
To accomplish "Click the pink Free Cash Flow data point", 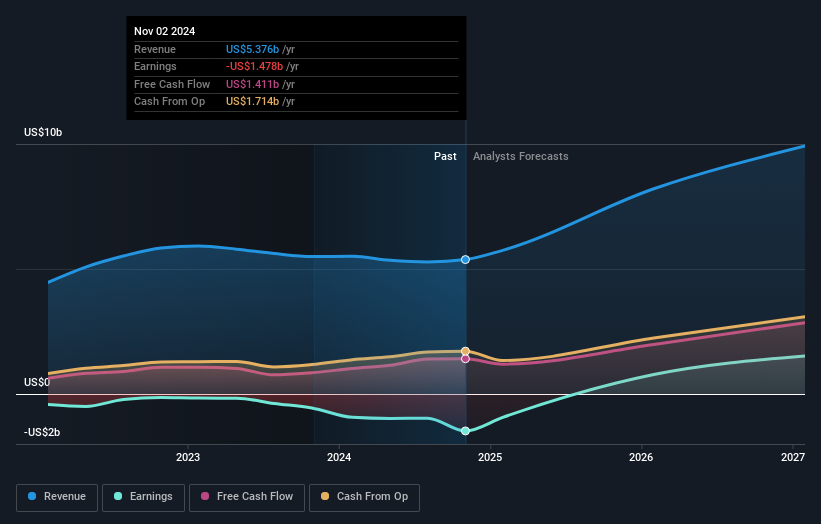I will 465,359.
